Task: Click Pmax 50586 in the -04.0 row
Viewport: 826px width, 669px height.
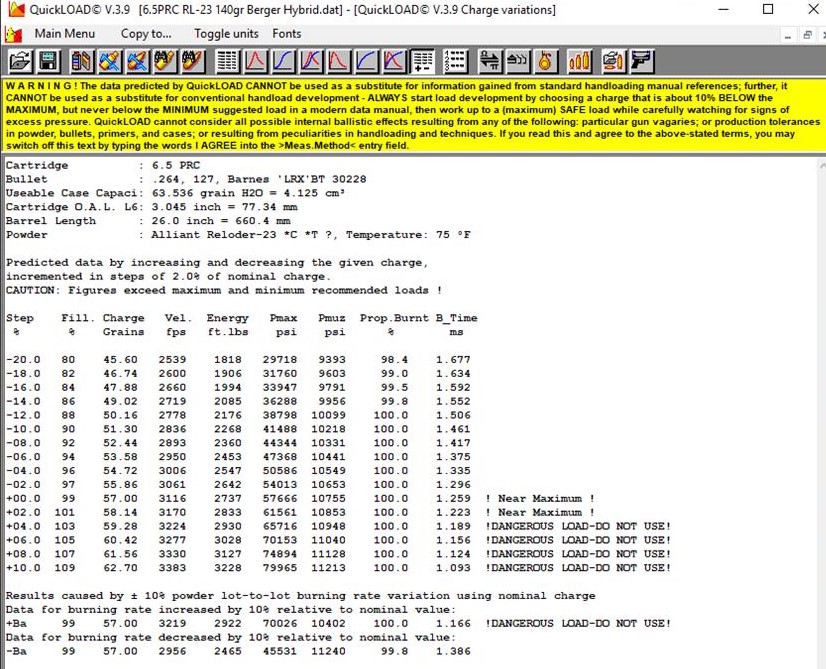Action: [x=280, y=470]
